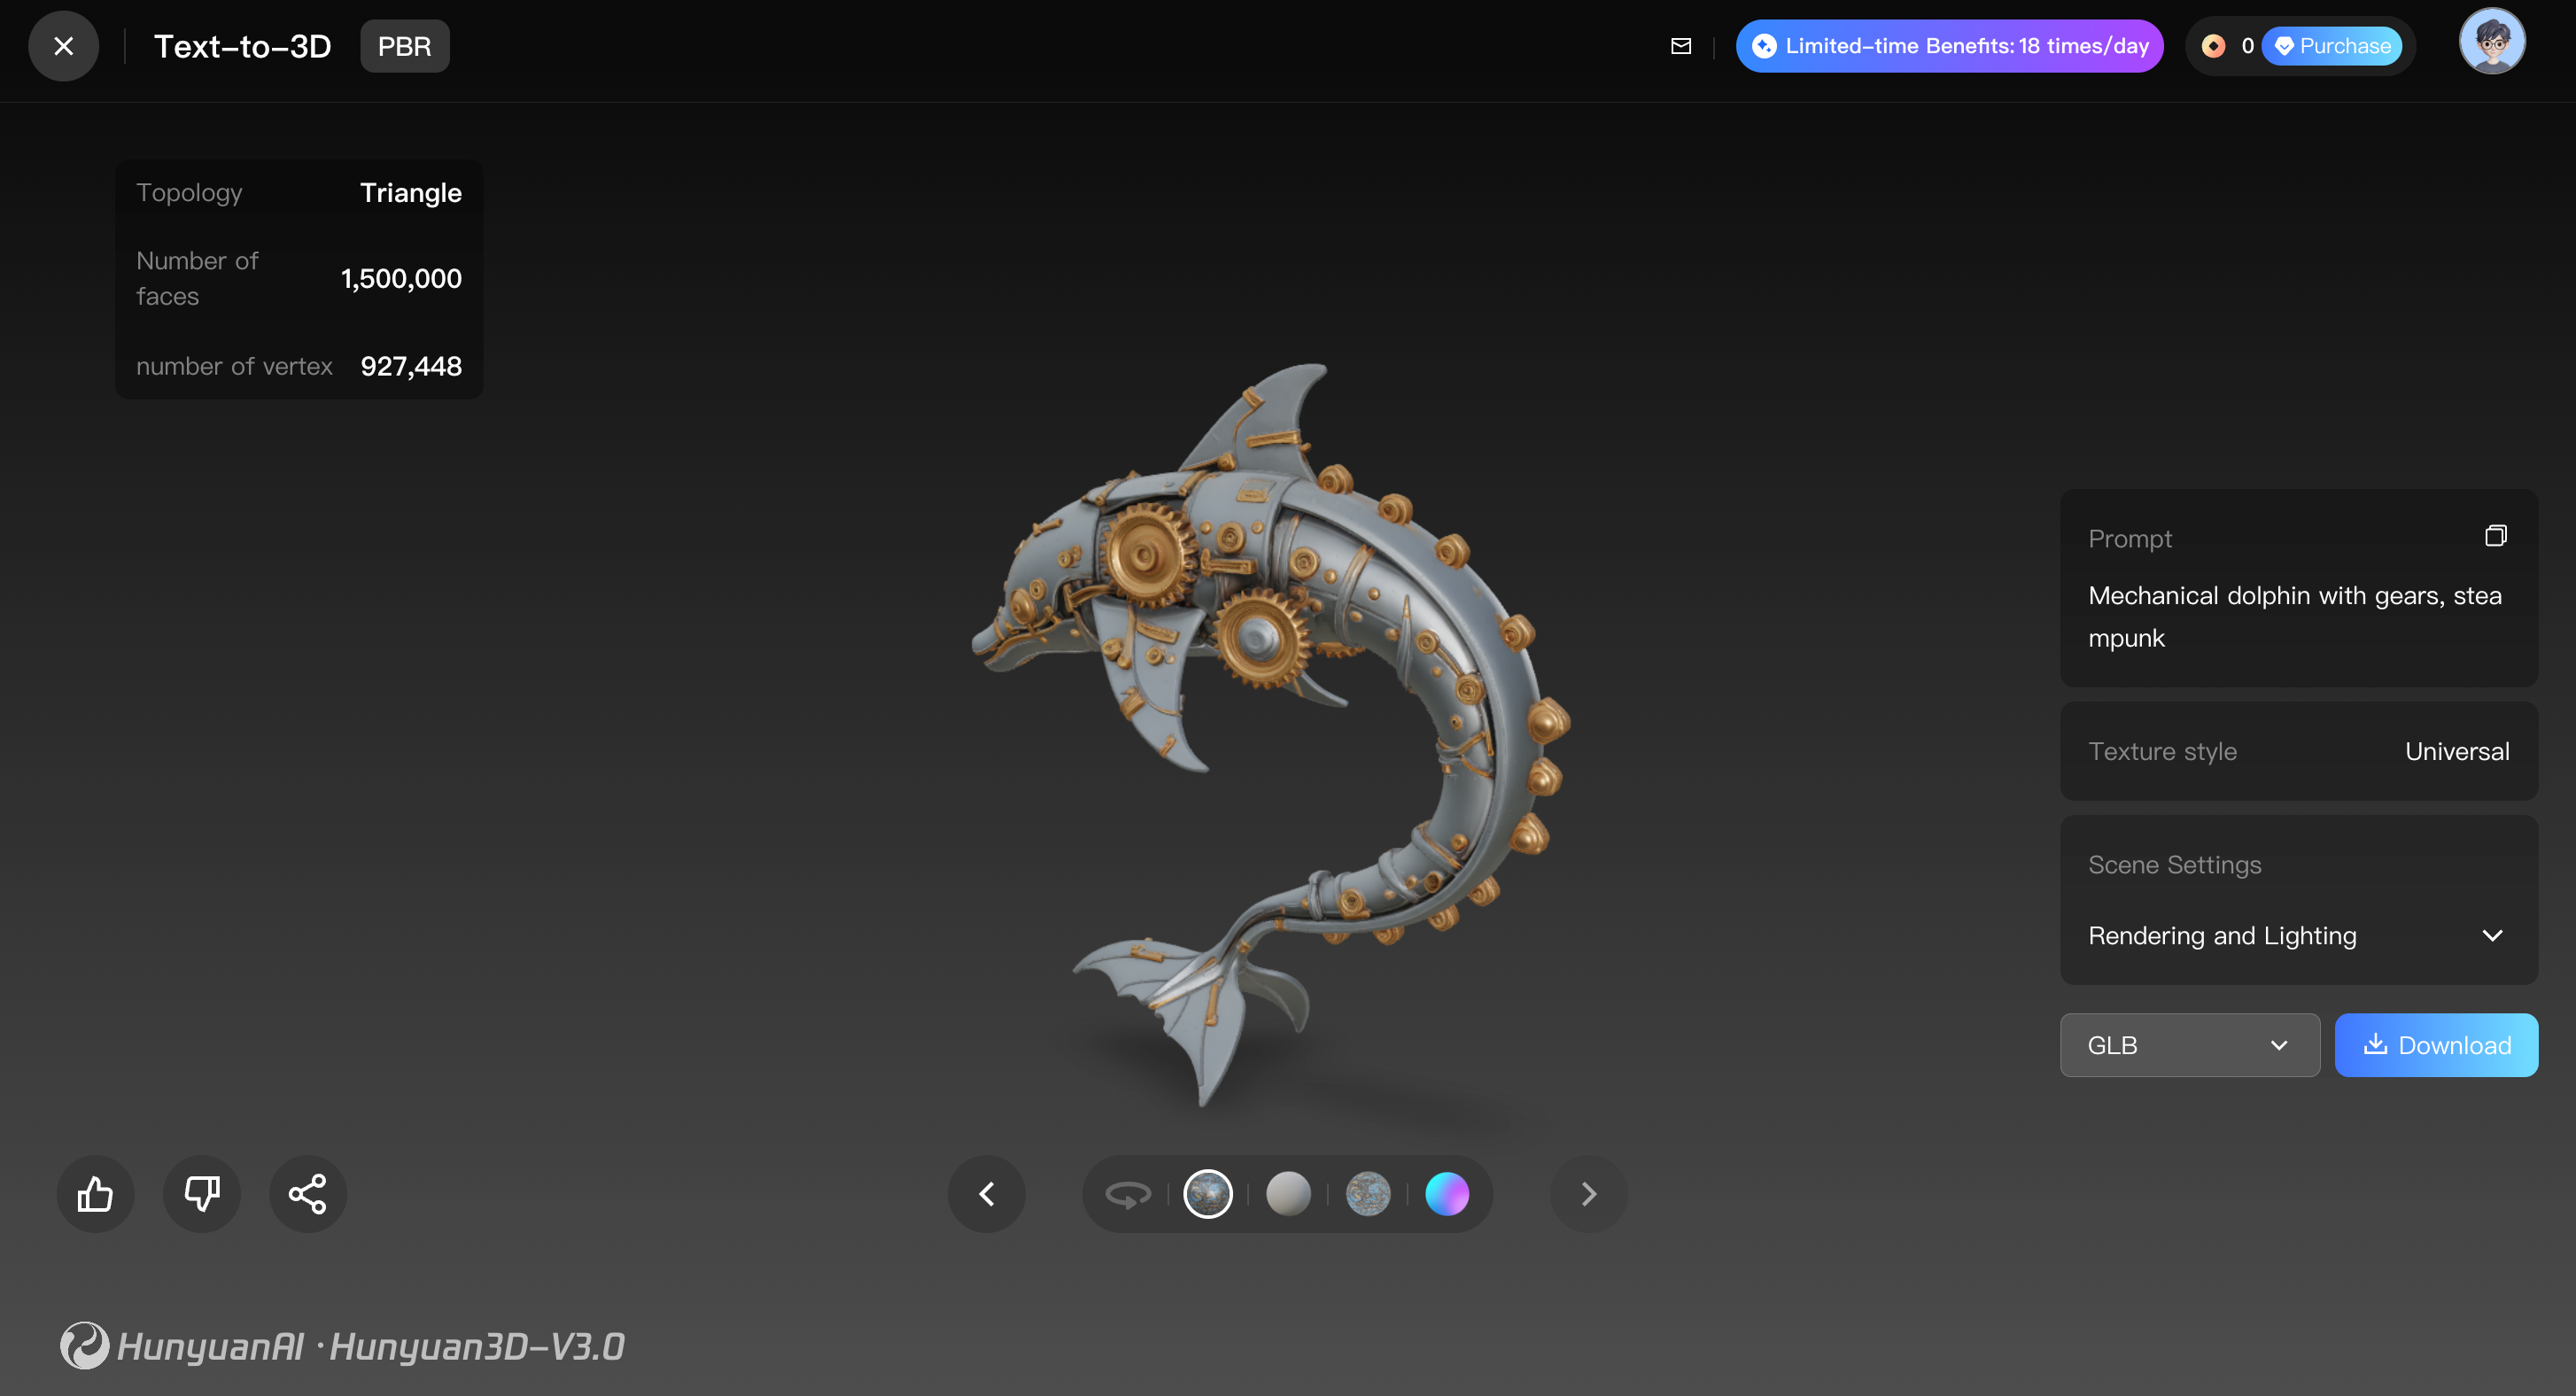Click the Purchase button
This screenshot has height=1396, width=2576.
[x=2332, y=46]
